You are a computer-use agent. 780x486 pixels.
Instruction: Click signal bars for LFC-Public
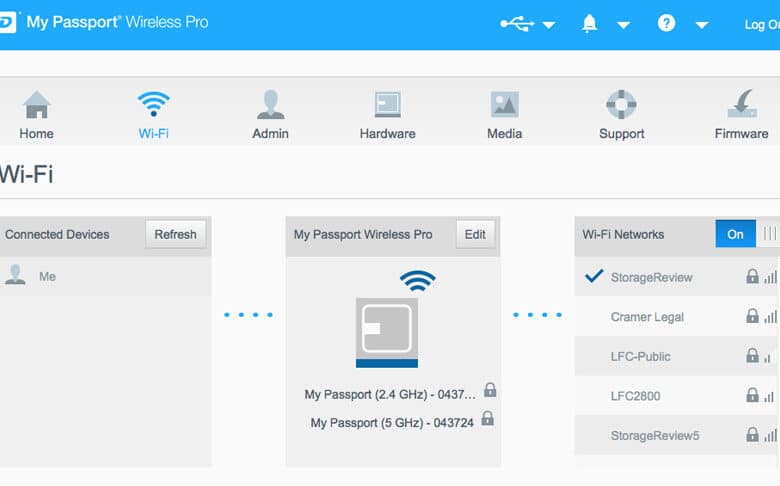(x=769, y=357)
